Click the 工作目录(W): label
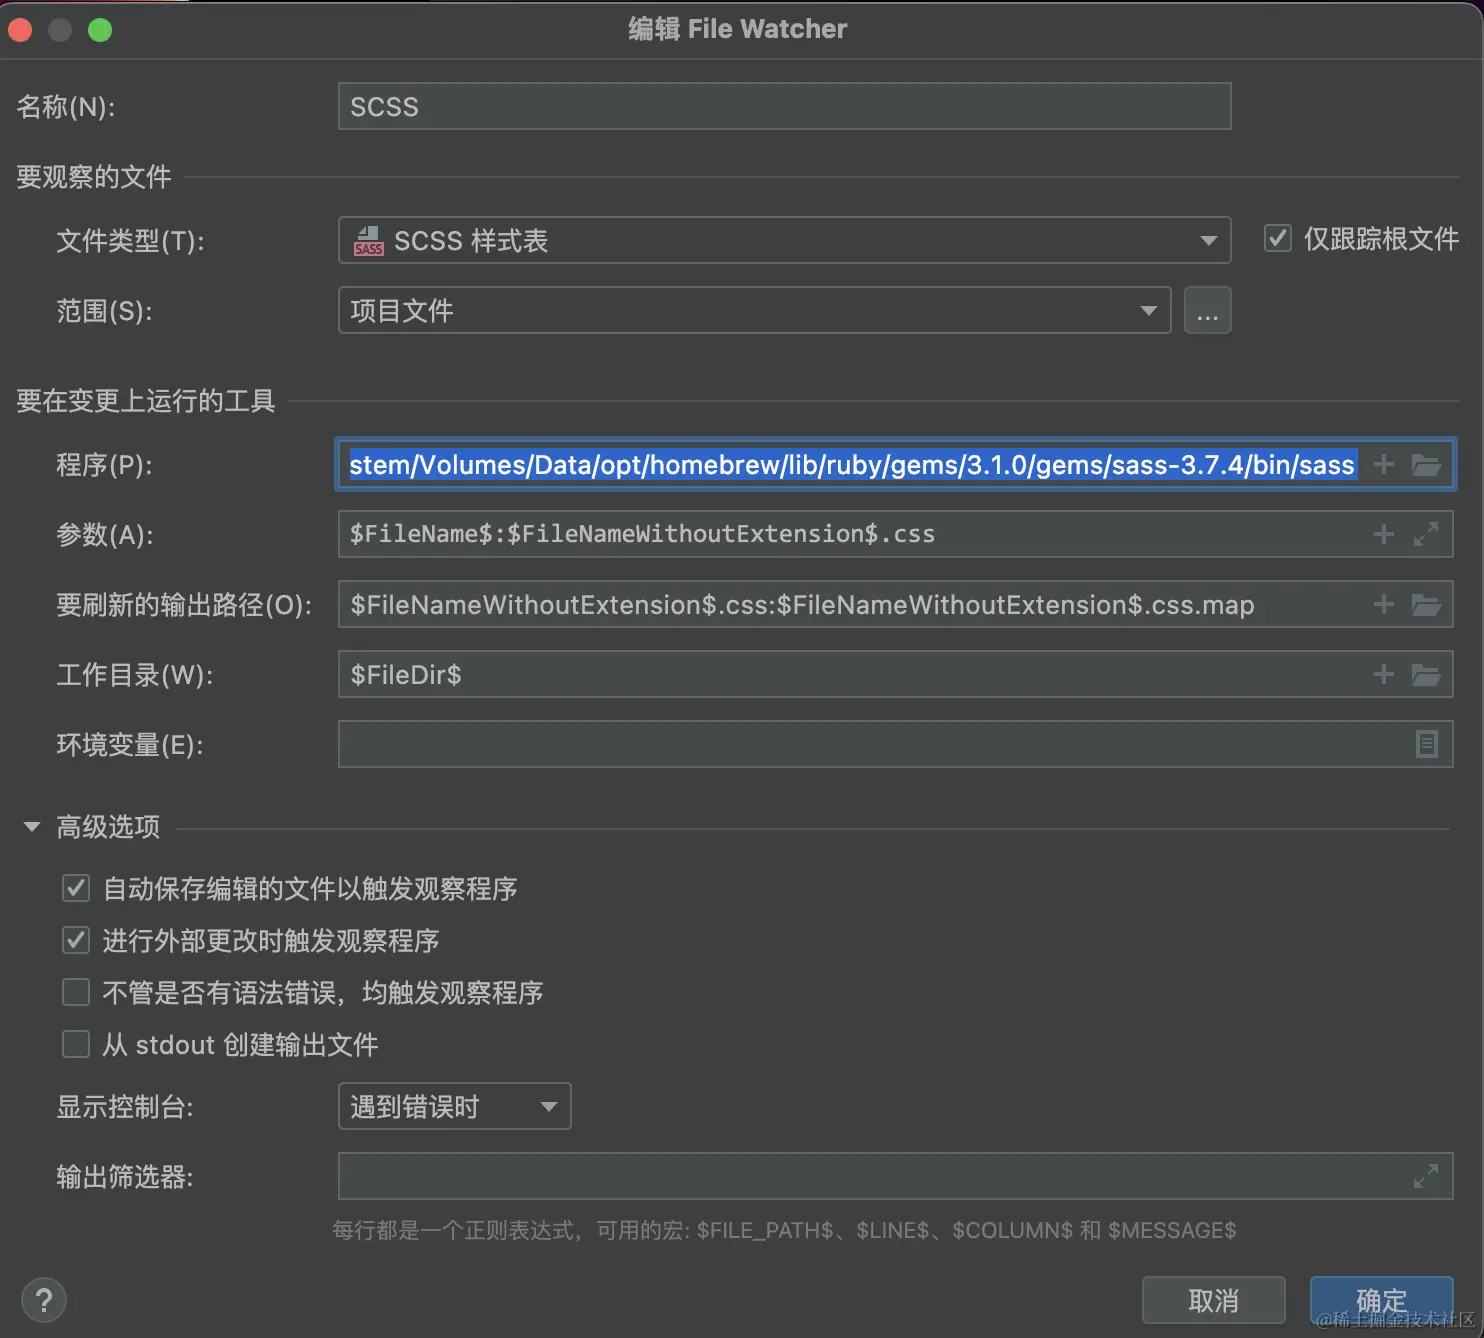Screen dimensions: 1484x1338 click(x=135, y=675)
